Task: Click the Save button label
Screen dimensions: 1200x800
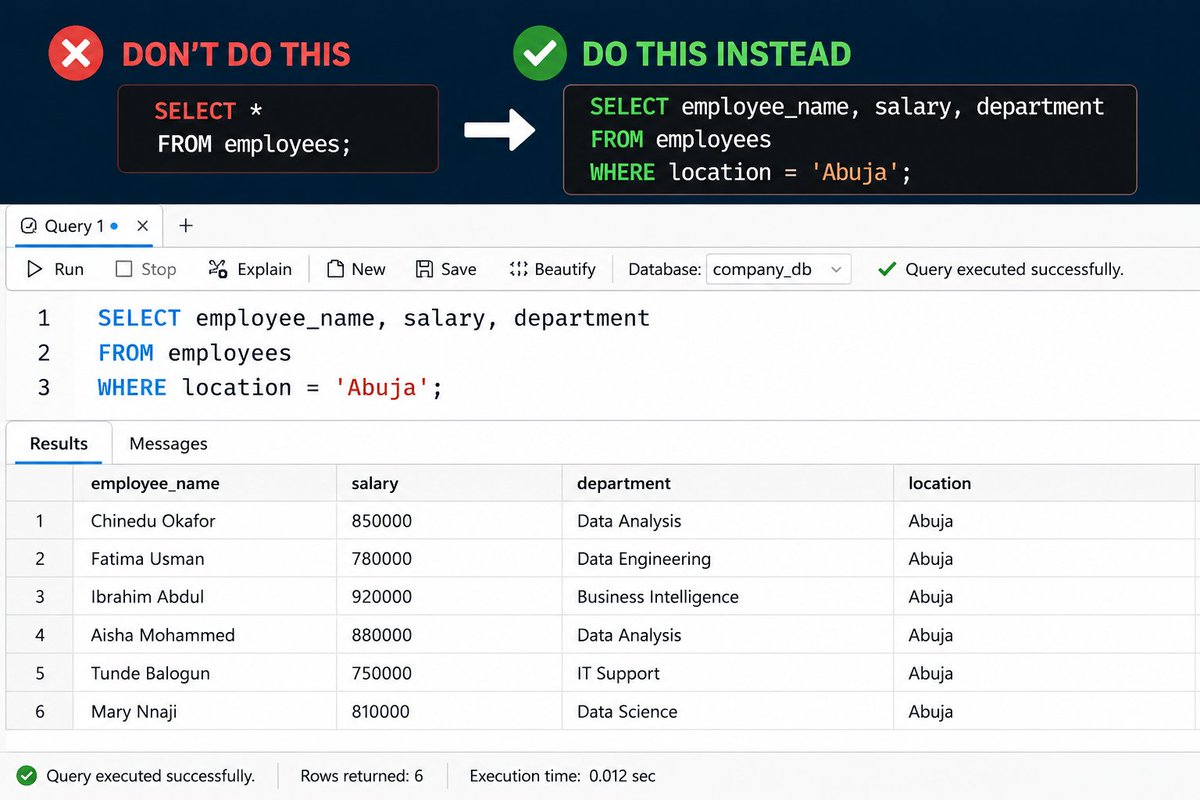Action: [x=458, y=269]
